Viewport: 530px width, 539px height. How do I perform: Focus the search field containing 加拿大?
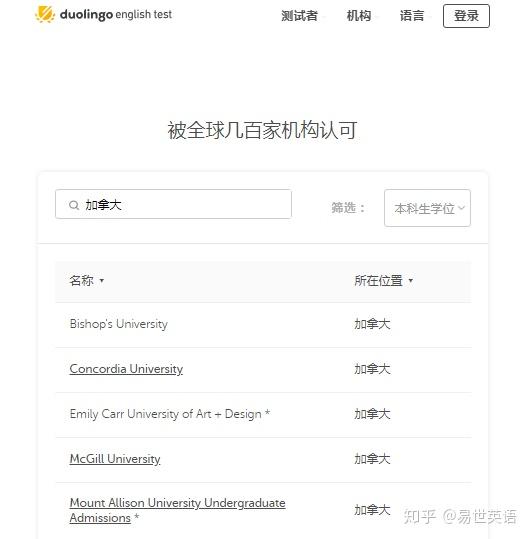pyautogui.click(x=173, y=204)
